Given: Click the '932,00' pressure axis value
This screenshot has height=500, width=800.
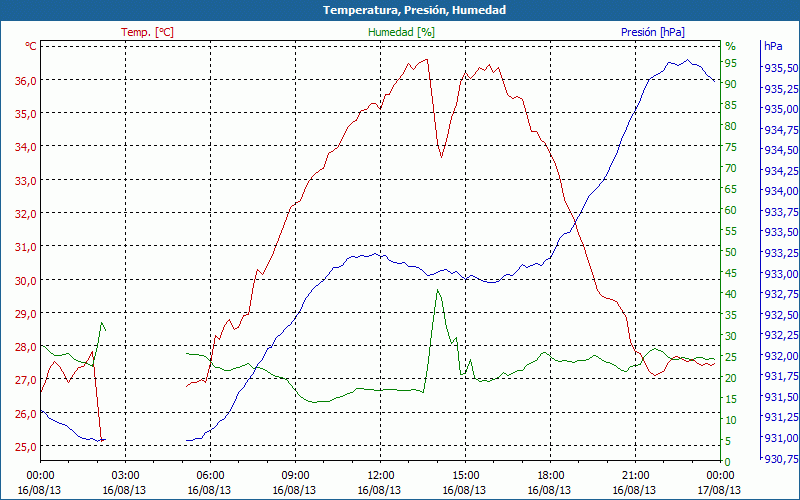Looking at the screenshot, I should pos(781,356).
